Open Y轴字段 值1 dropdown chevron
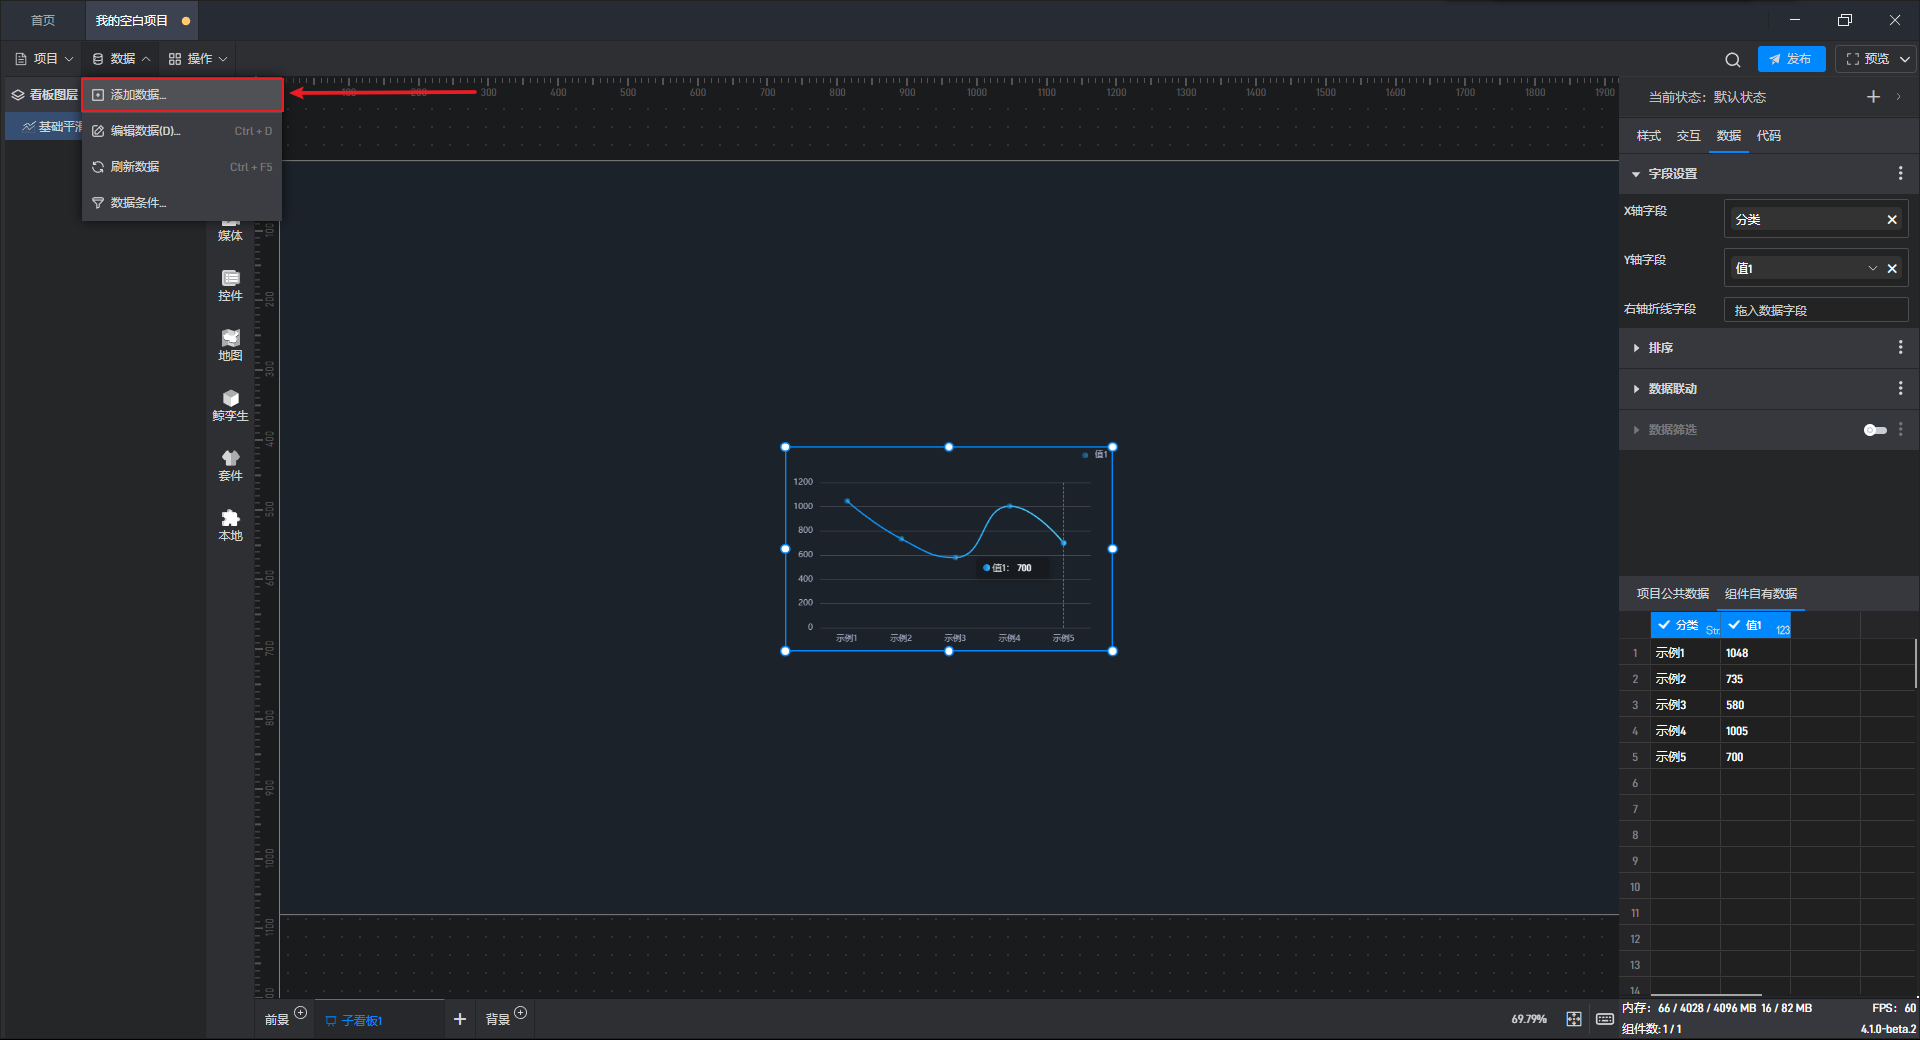This screenshot has height=1040, width=1920. point(1872,268)
